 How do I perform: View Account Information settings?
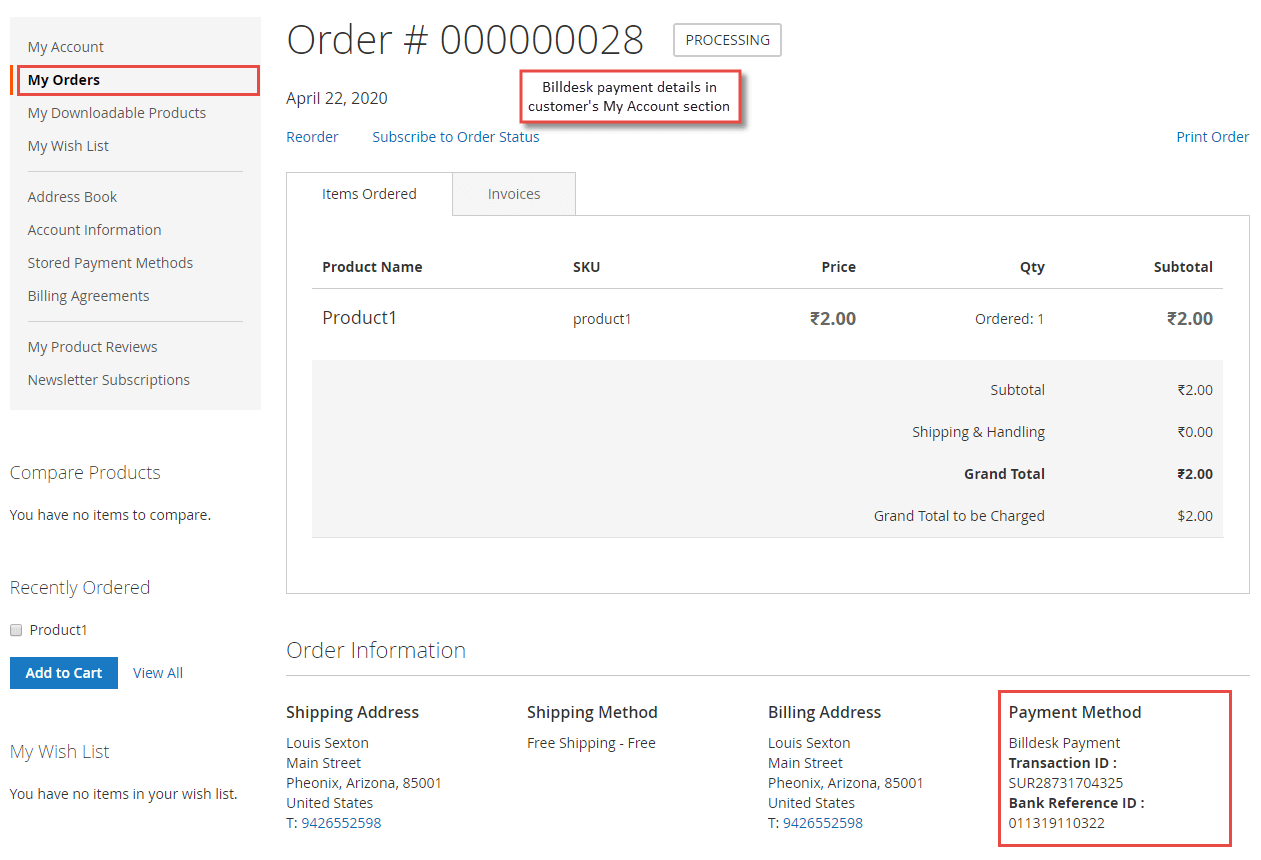click(x=94, y=229)
